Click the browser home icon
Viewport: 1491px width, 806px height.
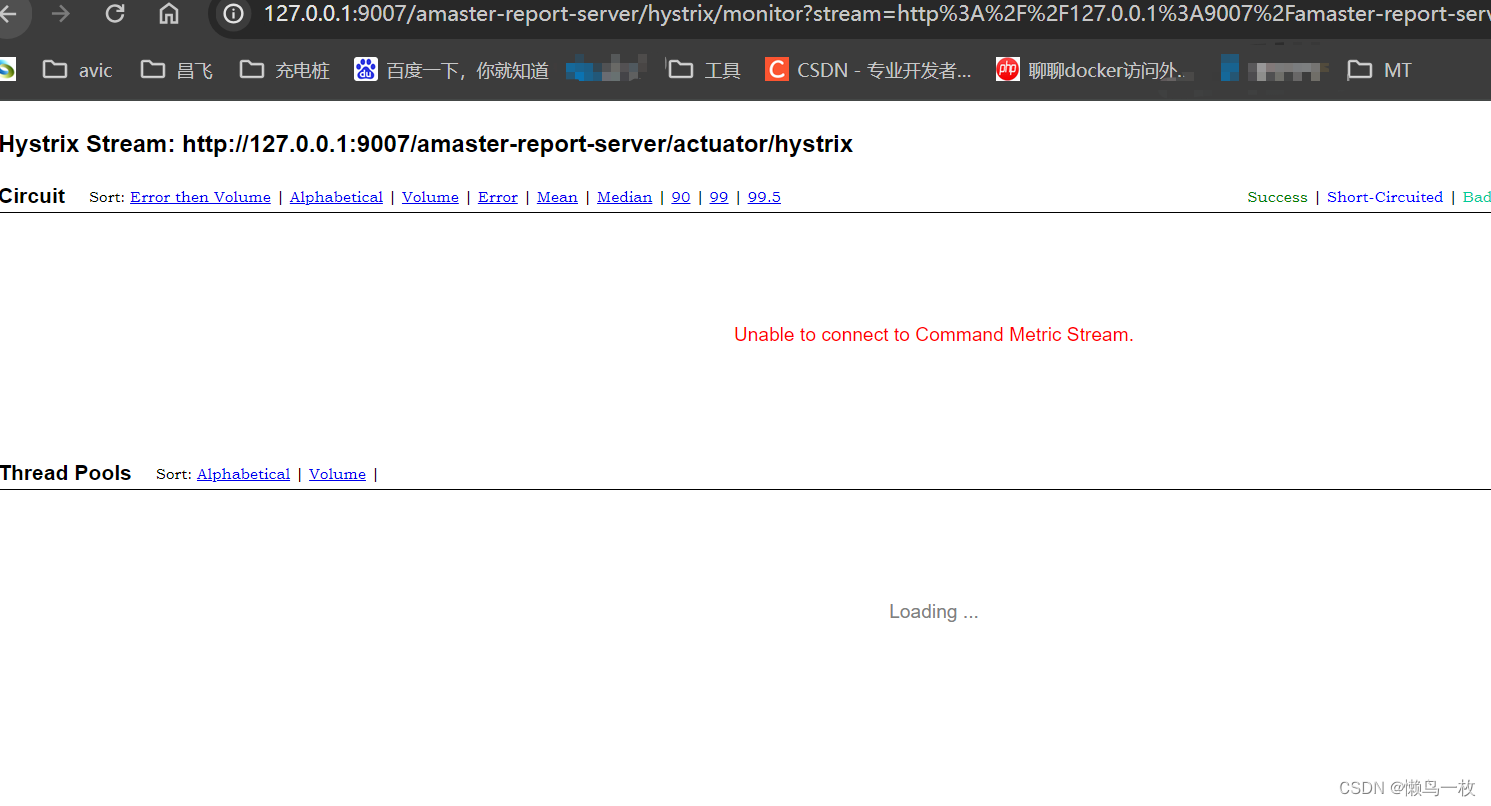click(x=167, y=14)
